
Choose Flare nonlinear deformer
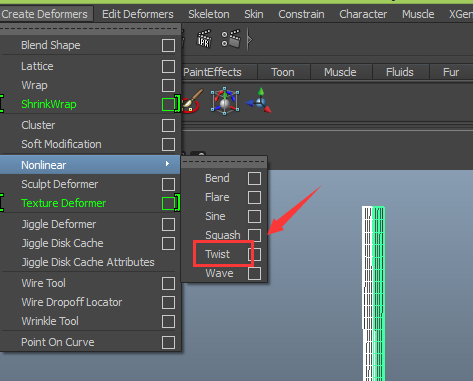tap(217, 197)
